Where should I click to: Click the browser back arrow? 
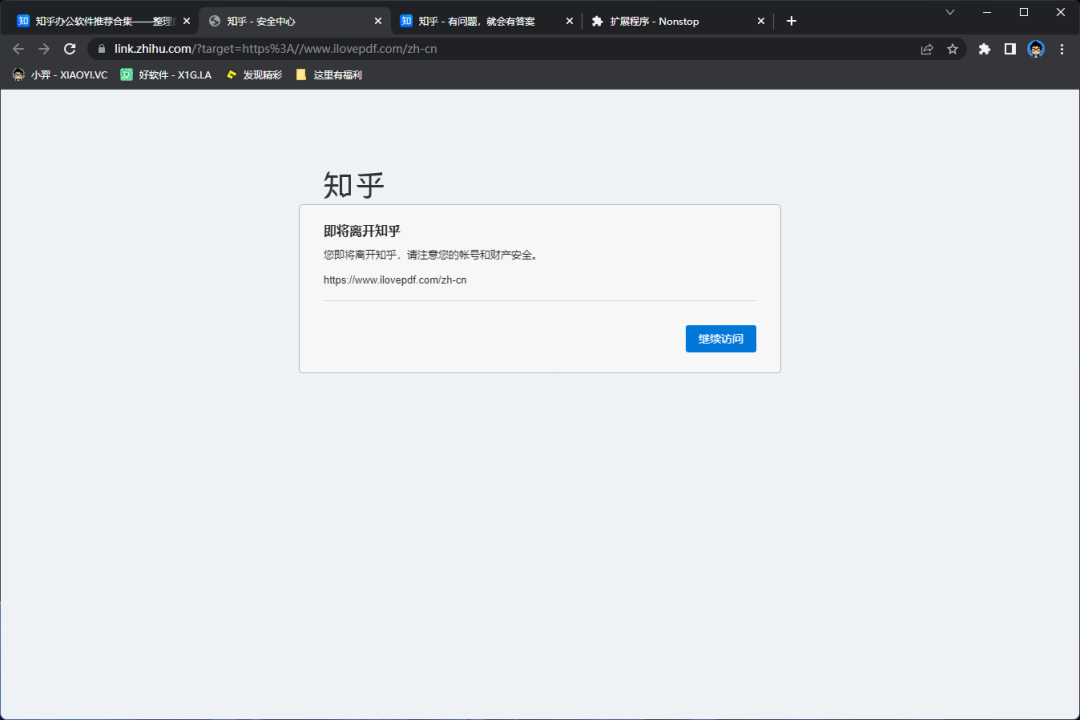point(18,49)
